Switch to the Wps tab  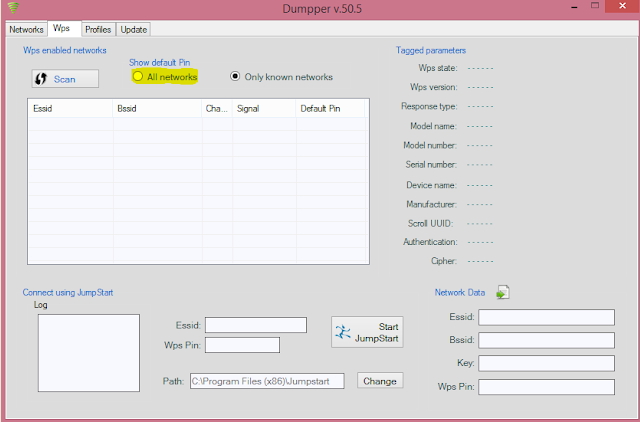click(62, 28)
